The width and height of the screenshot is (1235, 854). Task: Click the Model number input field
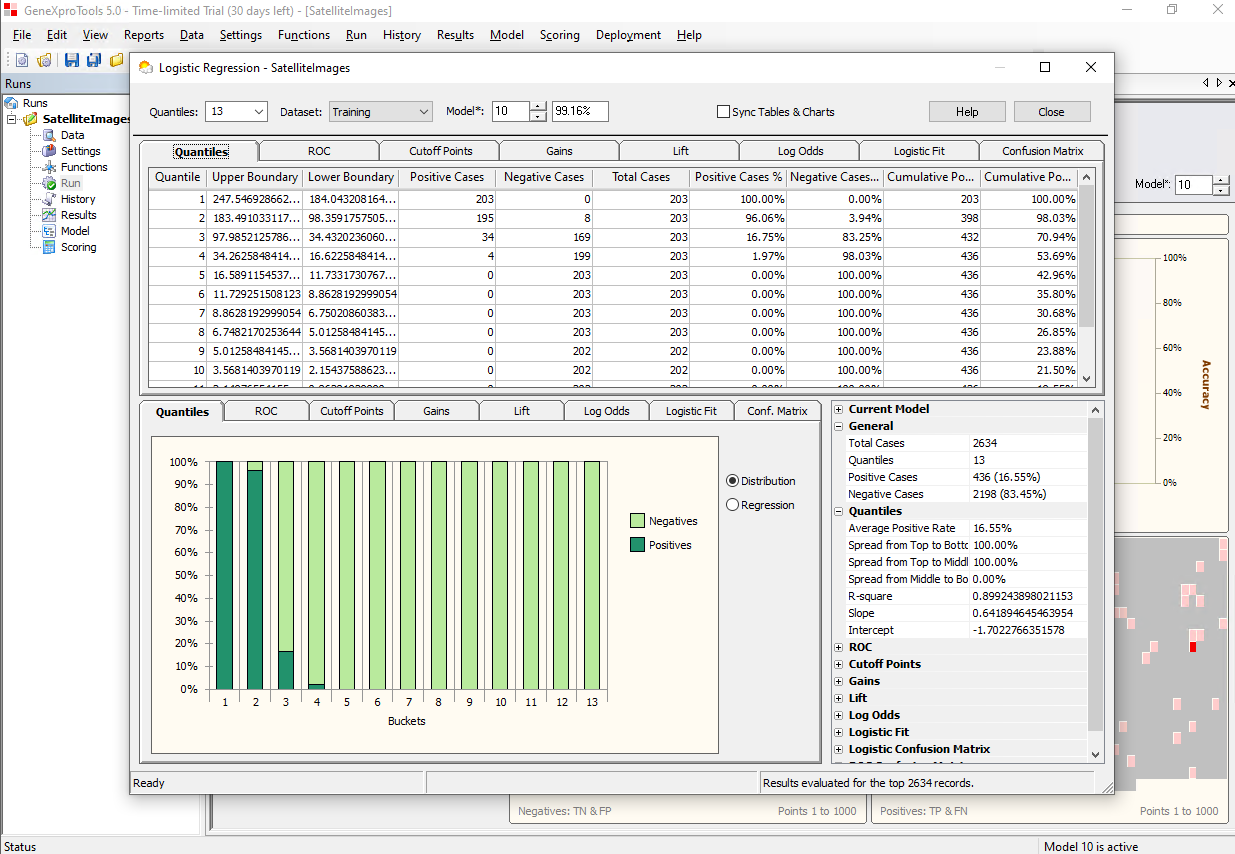click(510, 112)
